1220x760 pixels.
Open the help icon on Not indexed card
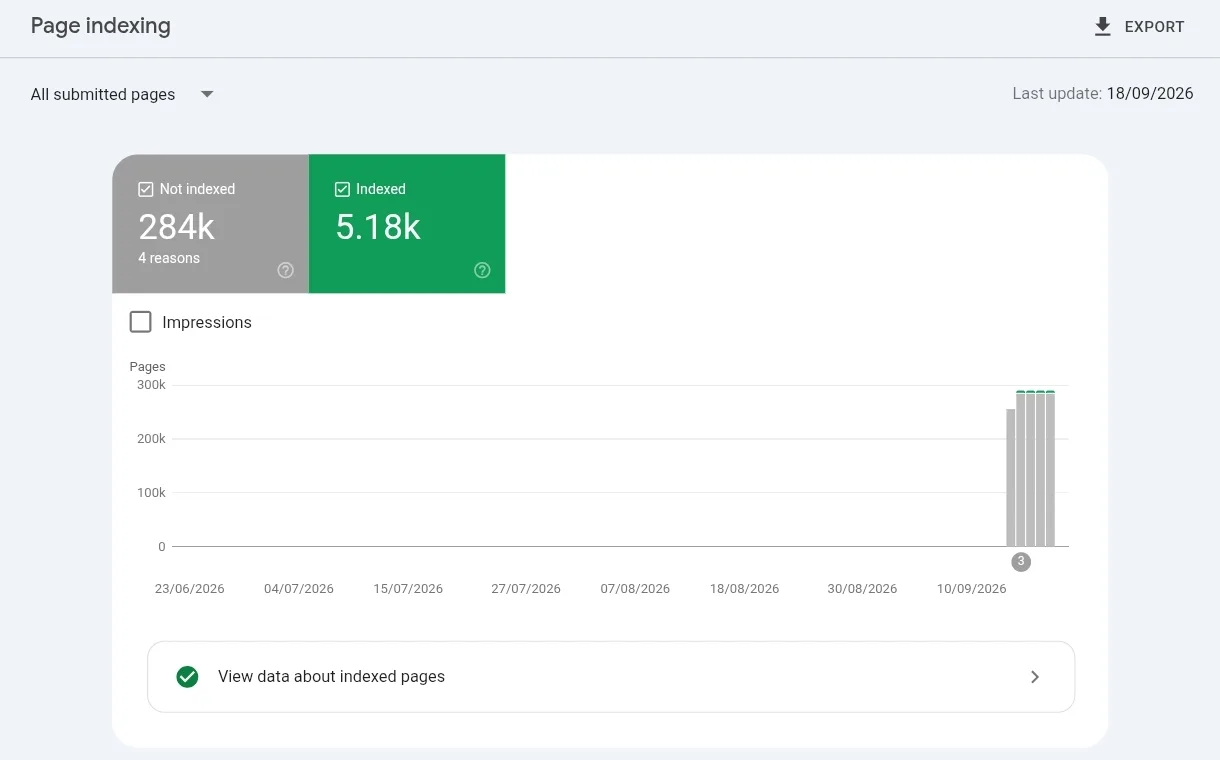pos(286,270)
